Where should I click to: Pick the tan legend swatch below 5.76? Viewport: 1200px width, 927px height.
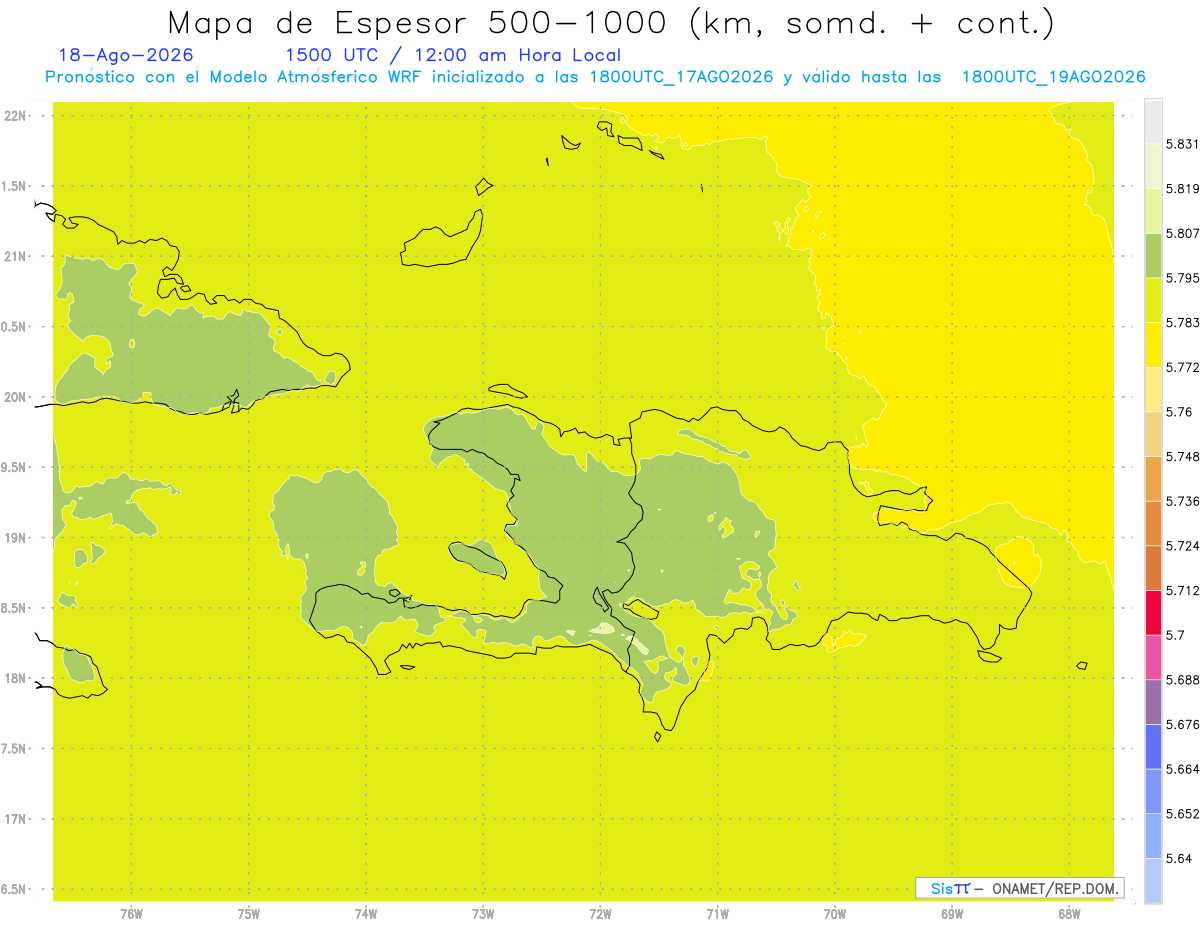(x=1153, y=434)
